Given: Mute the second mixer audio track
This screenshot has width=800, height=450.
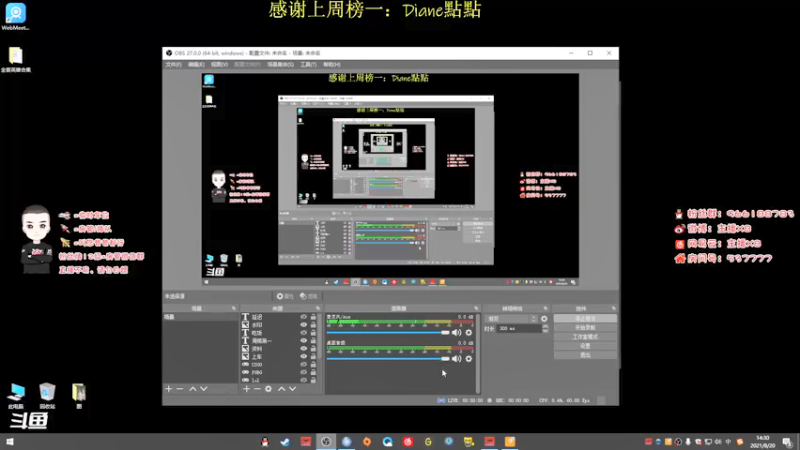Looking at the screenshot, I should click(x=456, y=359).
